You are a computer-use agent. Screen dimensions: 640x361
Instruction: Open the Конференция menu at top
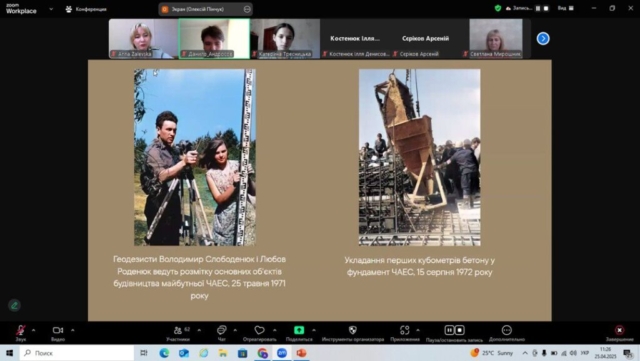coord(86,9)
